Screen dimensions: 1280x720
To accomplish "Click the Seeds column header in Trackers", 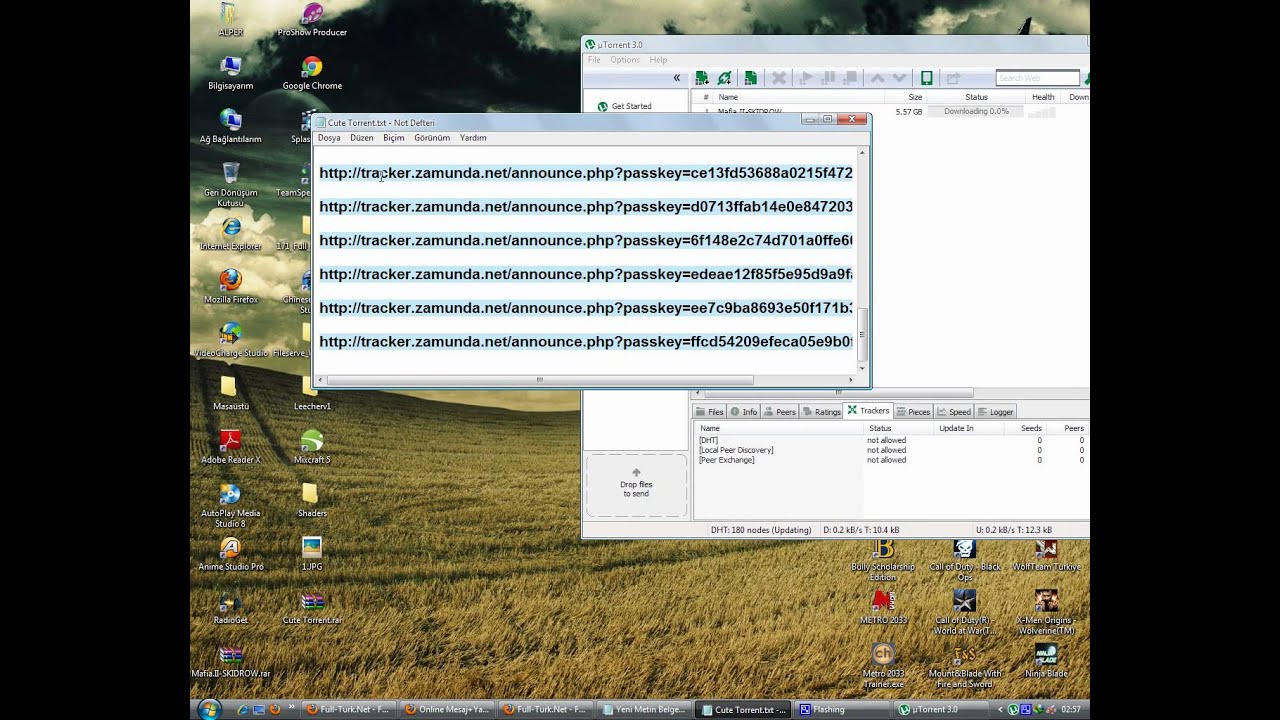I will tap(1030, 428).
